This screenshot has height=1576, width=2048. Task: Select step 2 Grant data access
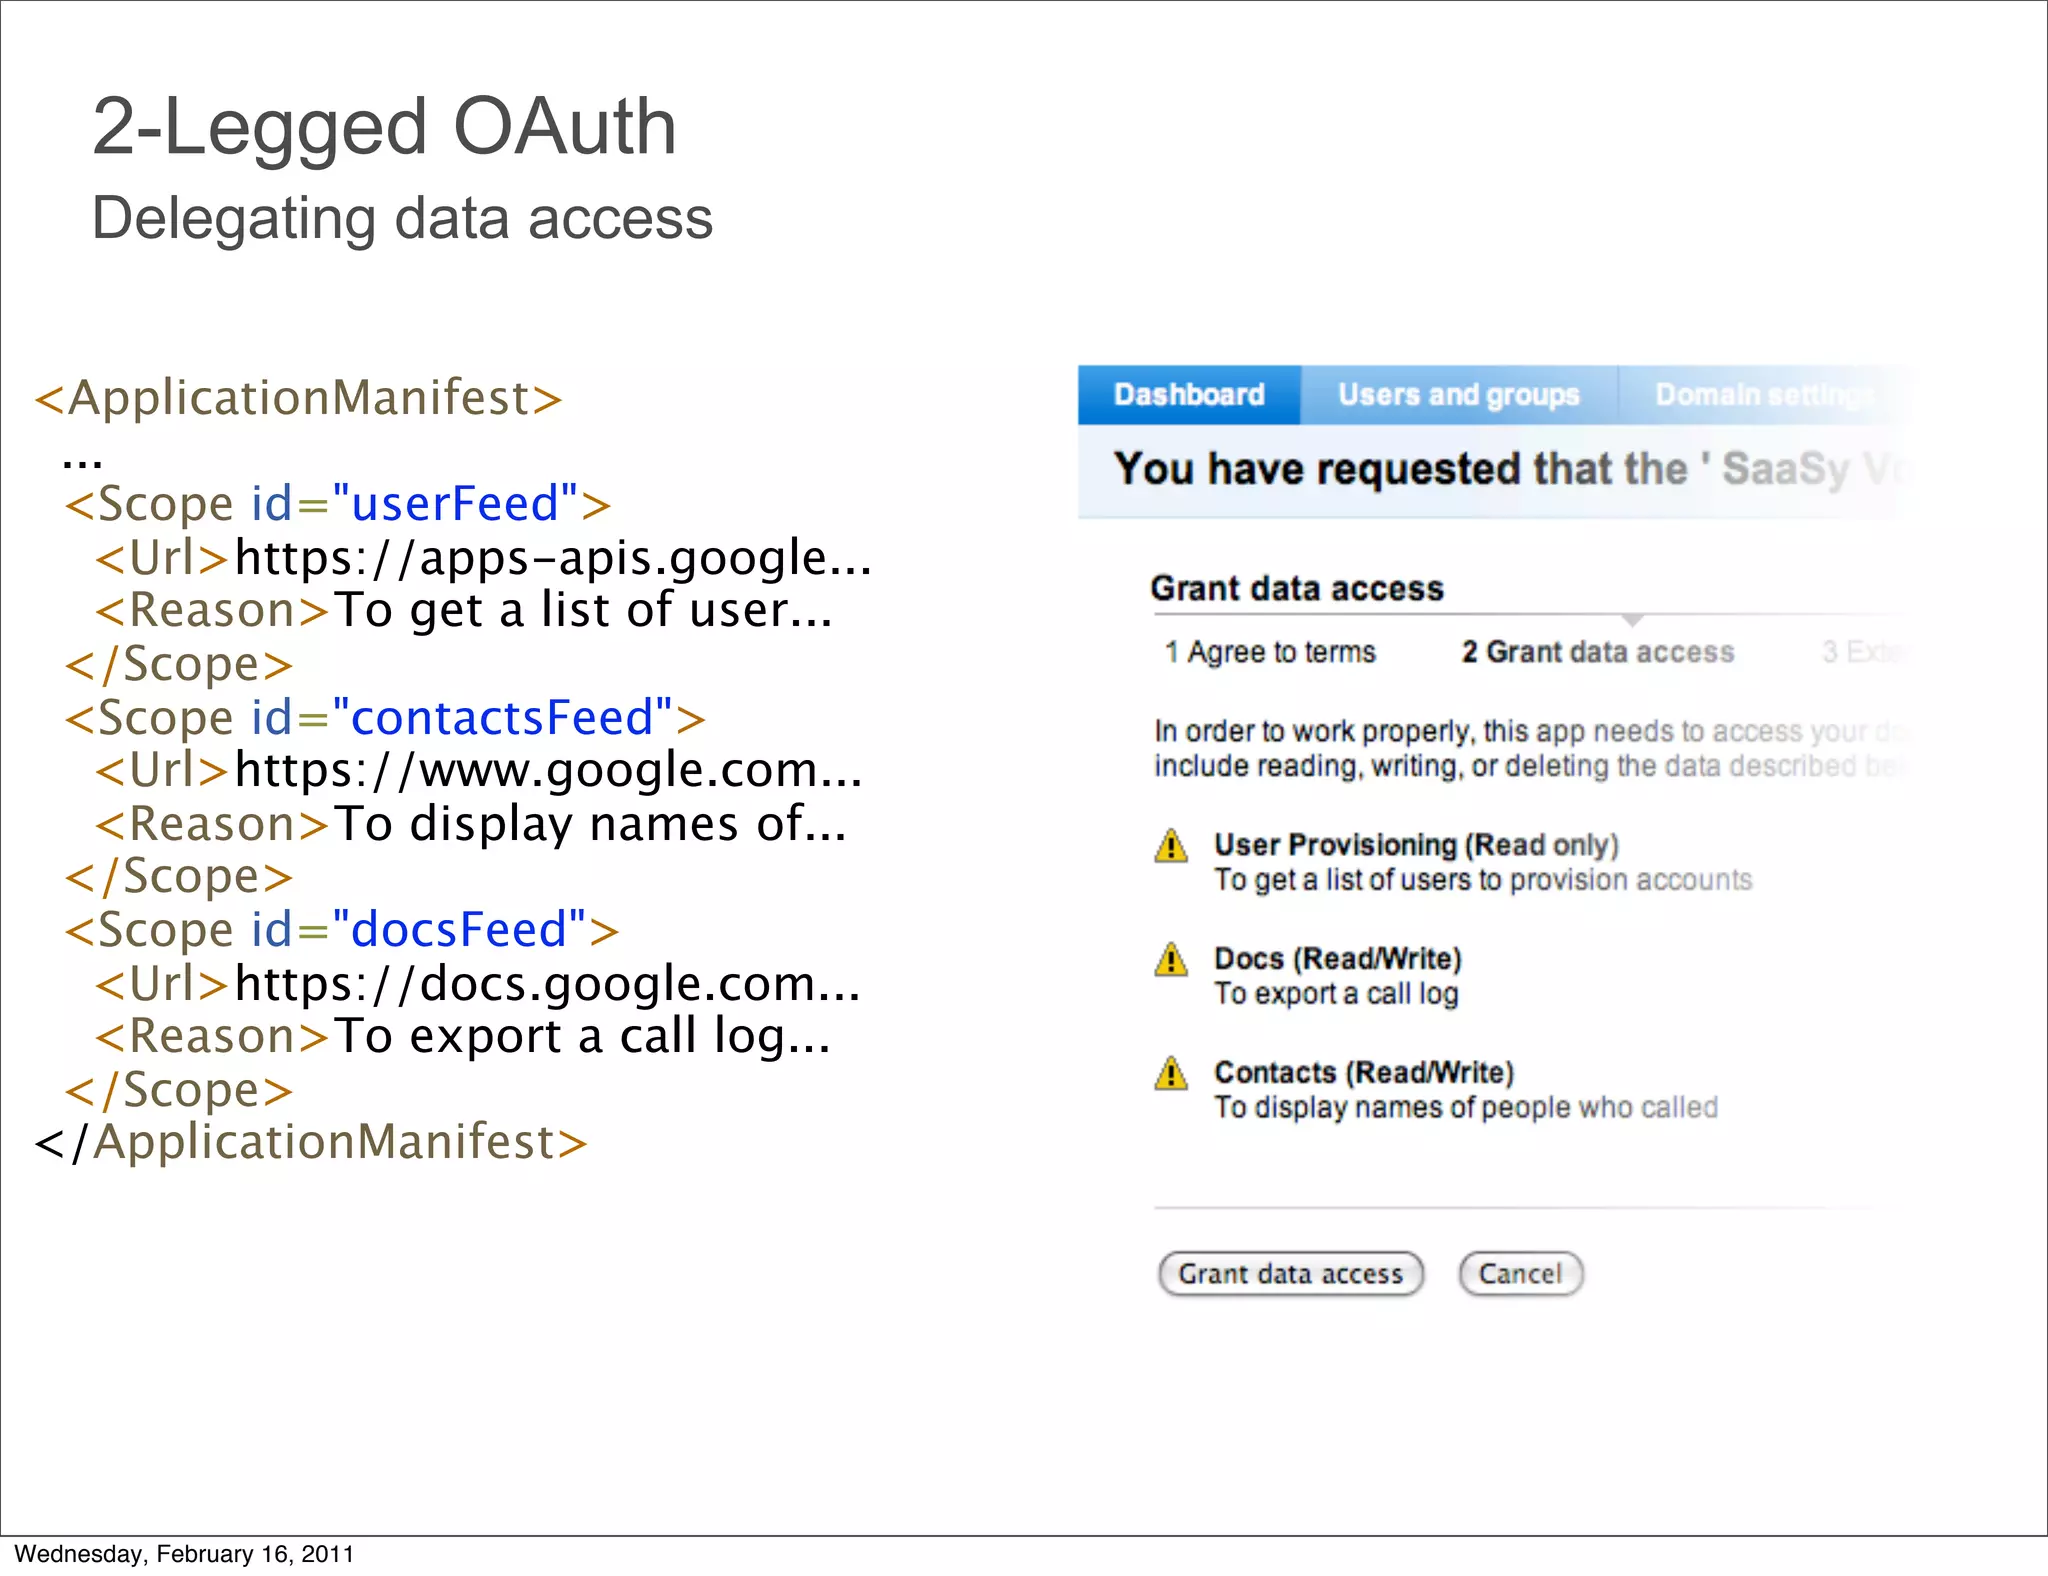[x=1598, y=652]
